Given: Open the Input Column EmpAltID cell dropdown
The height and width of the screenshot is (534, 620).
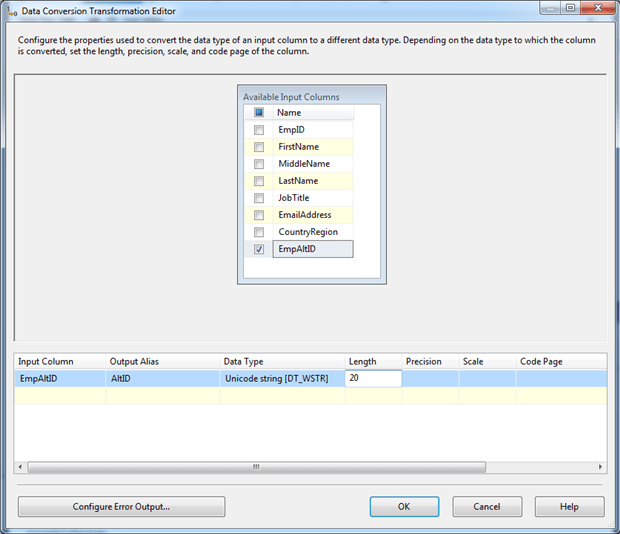Looking at the screenshot, I should click(59, 379).
